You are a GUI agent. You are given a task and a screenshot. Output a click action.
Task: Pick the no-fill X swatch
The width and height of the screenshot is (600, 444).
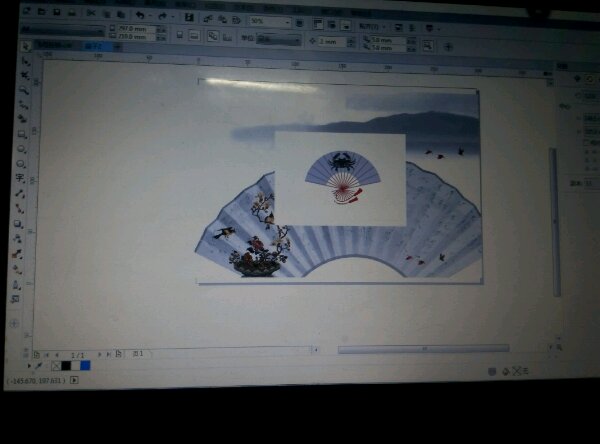click(x=56, y=366)
